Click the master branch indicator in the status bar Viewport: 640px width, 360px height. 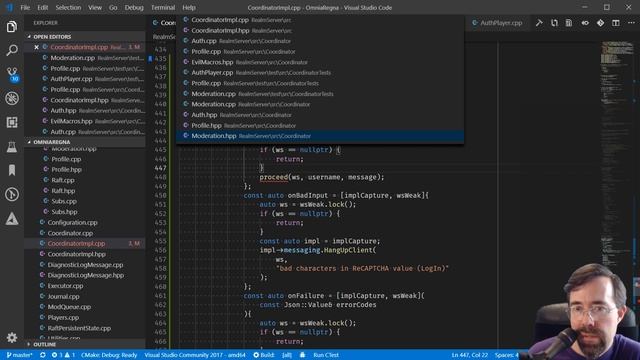click(x=20, y=355)
